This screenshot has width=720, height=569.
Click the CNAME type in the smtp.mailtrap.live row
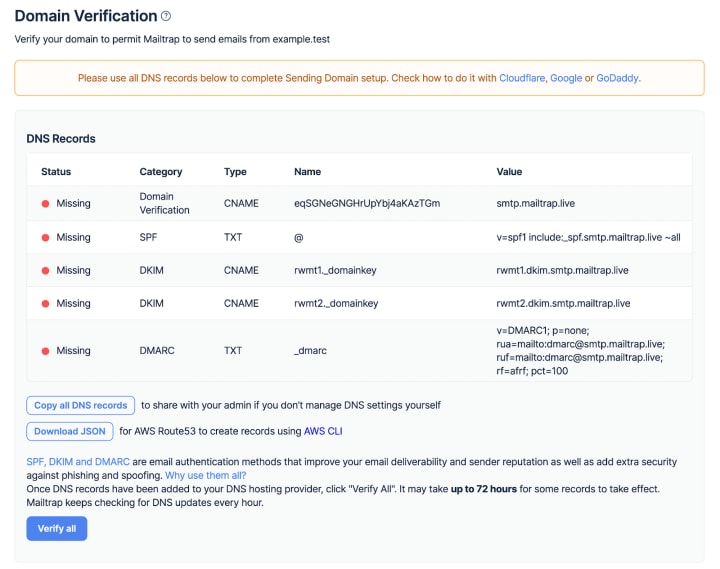(x=241, y=203)
